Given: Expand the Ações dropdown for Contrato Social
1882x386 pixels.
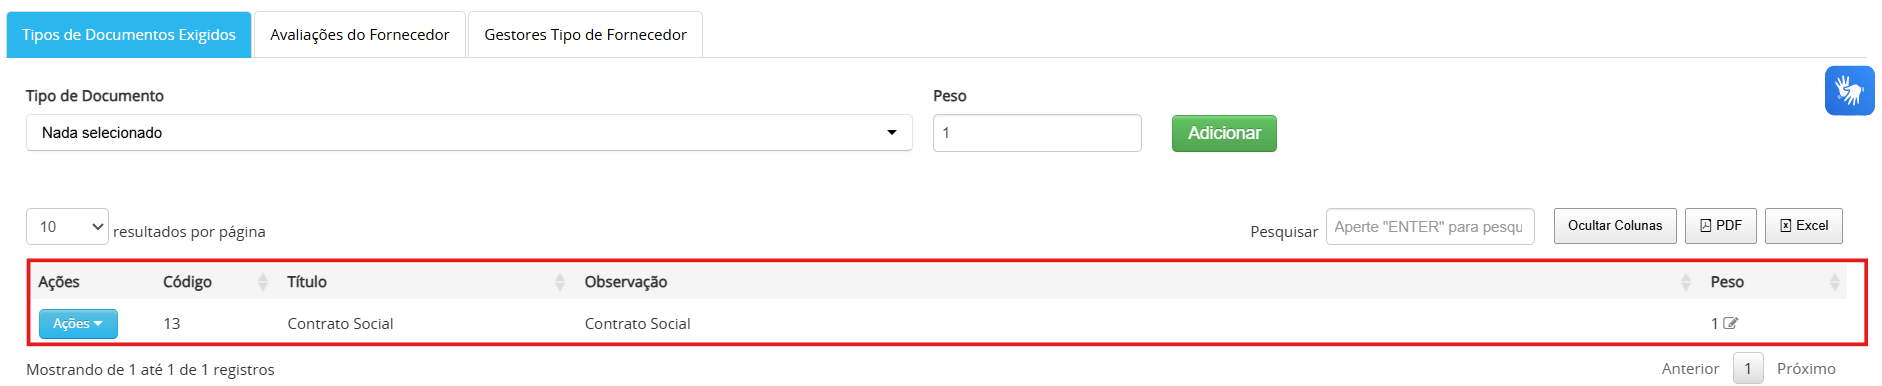Looking at the screenshot, I should pyautogui.click(x=78, y=324).
